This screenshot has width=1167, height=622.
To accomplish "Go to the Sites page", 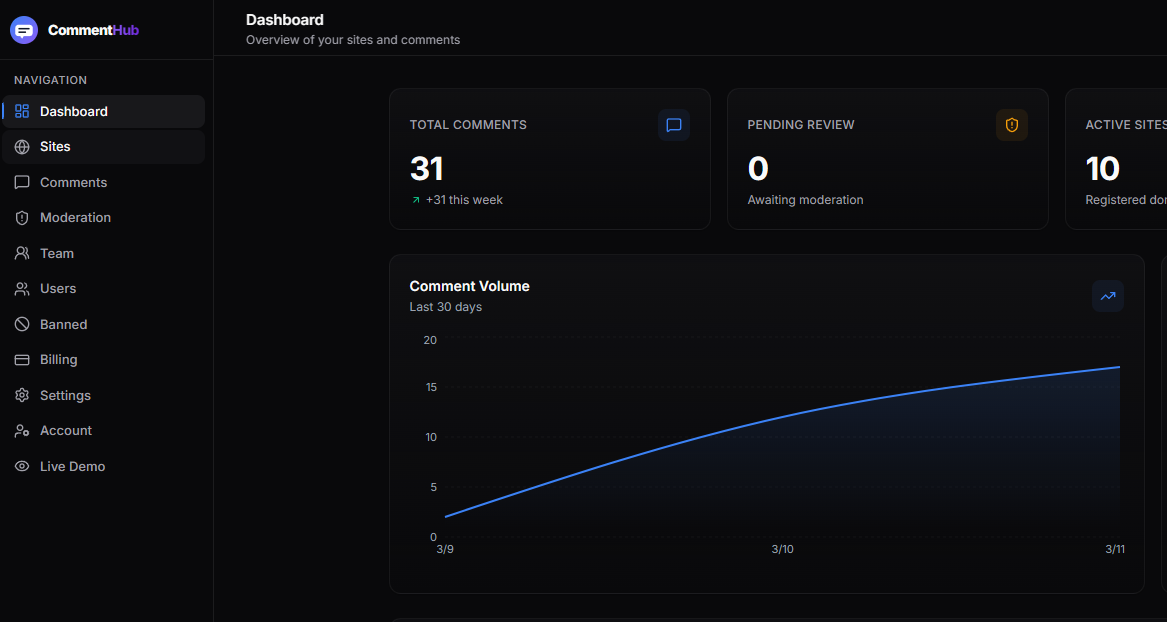I will coord(103,147).
